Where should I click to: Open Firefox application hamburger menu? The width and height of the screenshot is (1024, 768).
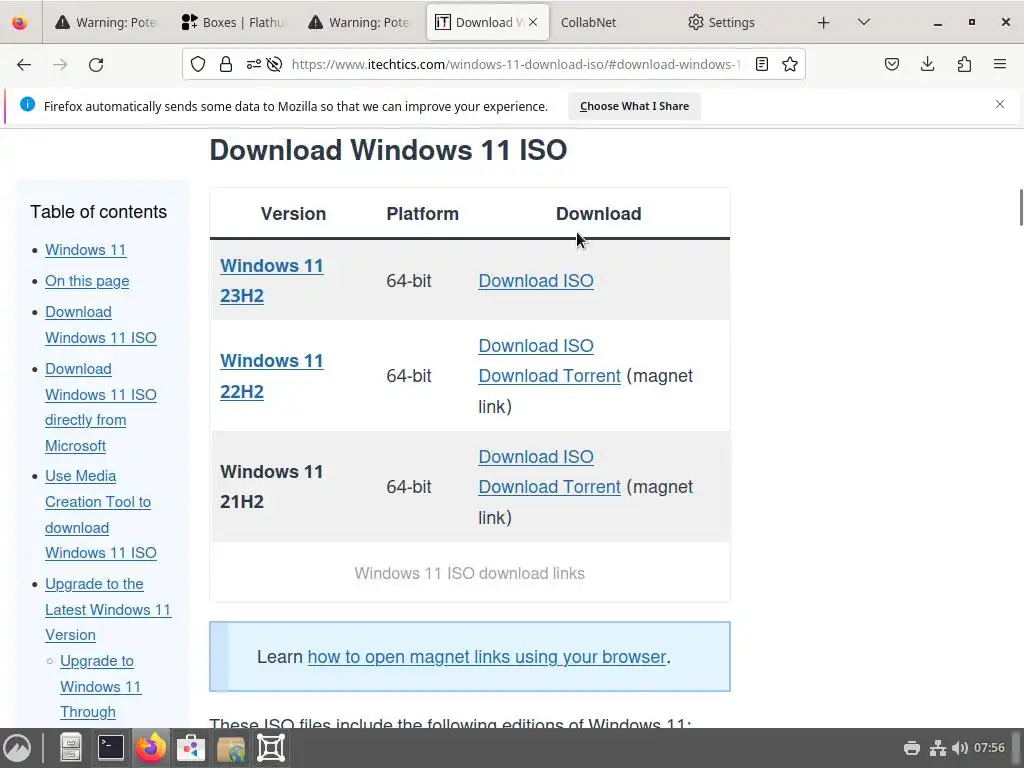(x=1000, y=64)
